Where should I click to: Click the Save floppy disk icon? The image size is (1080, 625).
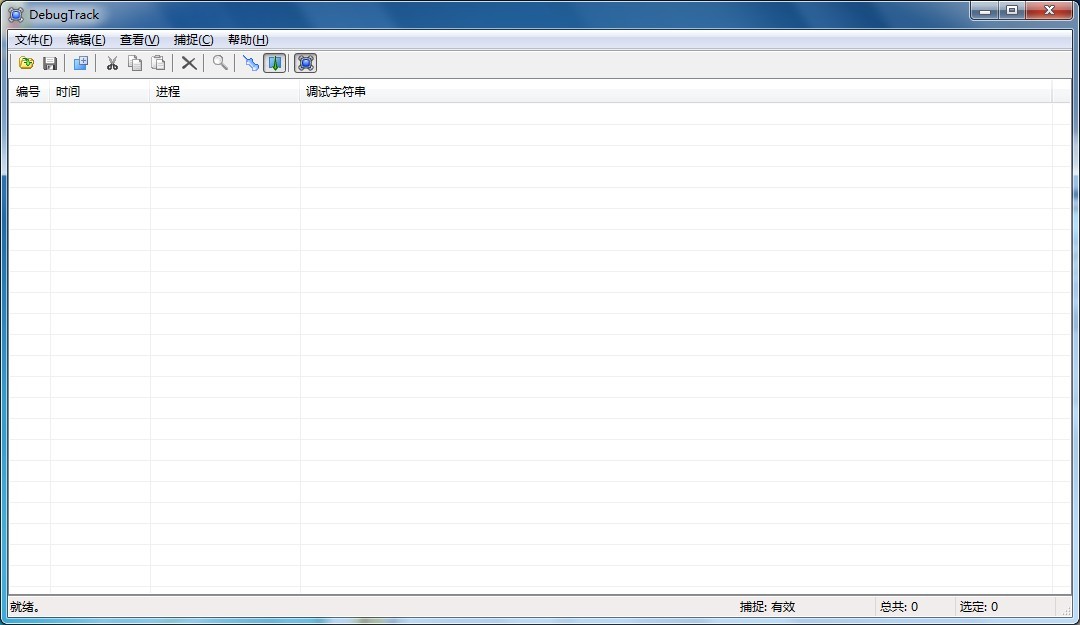pyautogui.click(x=50, y=63)
